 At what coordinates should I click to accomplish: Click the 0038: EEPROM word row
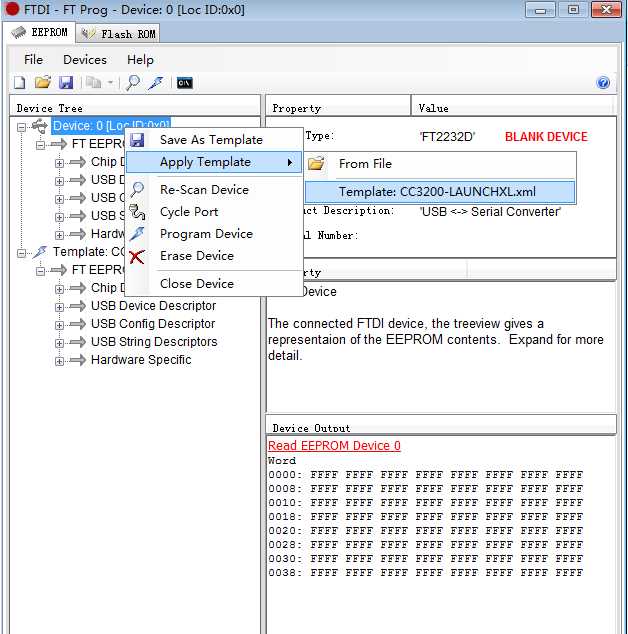click(425, 573)
